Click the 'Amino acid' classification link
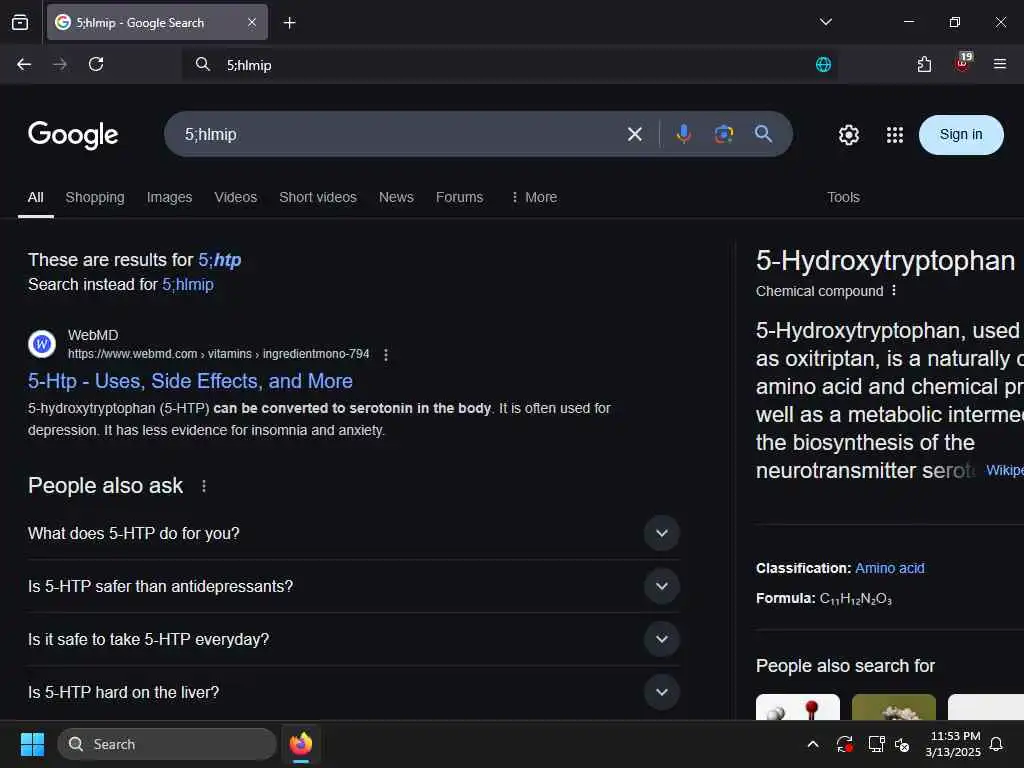 [889, 568]
